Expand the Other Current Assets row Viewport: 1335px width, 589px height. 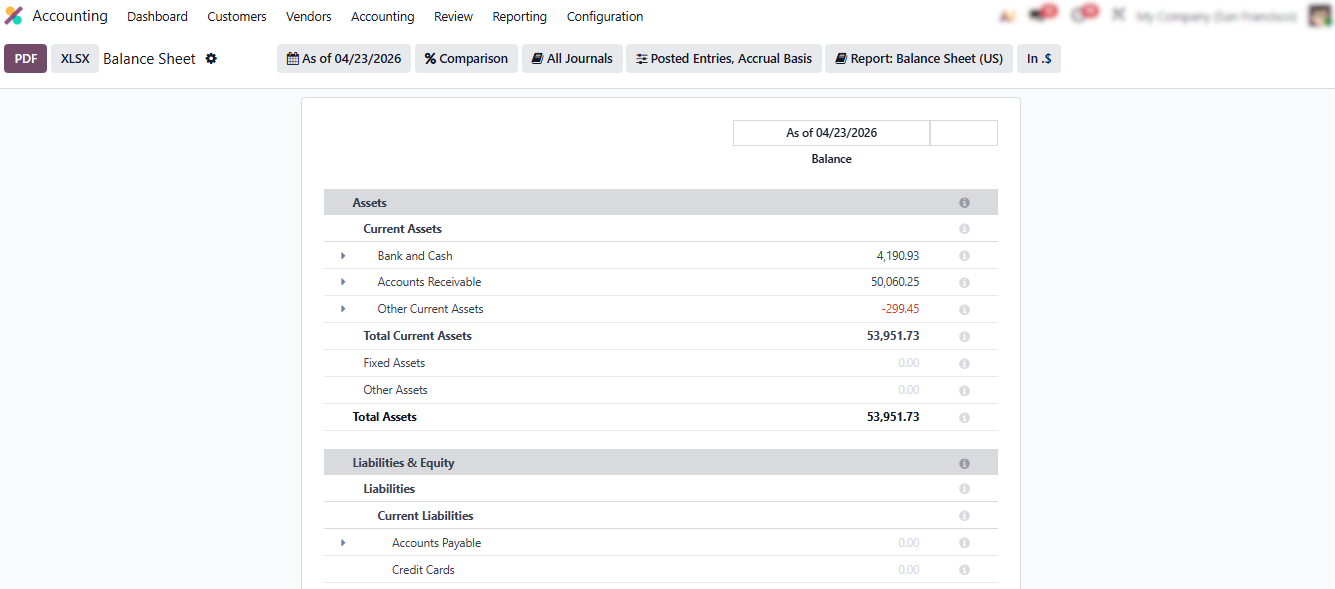point(343,309)
